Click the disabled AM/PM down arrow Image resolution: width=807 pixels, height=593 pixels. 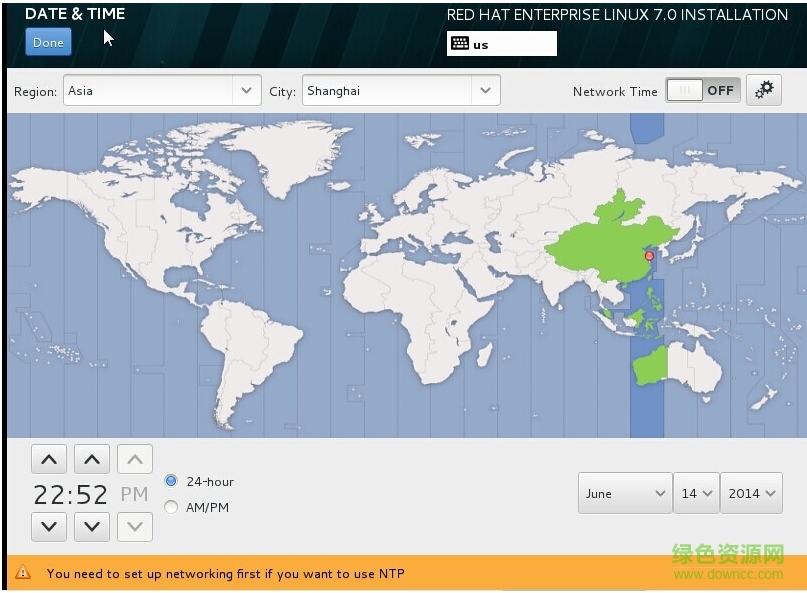point(135,525)
